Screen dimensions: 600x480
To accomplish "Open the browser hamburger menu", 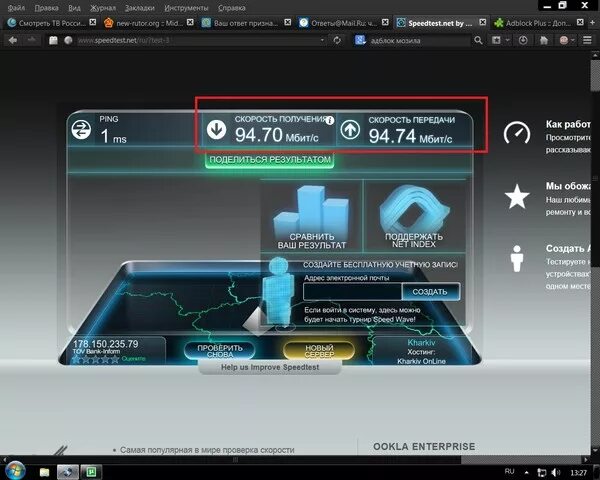I will tap(587, 40).
